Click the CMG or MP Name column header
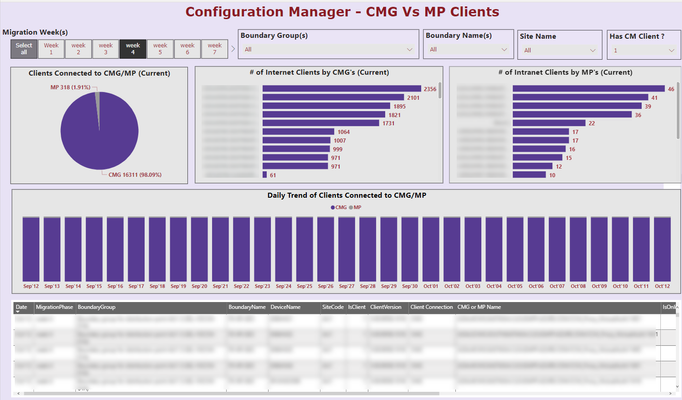 pos(479,307)
